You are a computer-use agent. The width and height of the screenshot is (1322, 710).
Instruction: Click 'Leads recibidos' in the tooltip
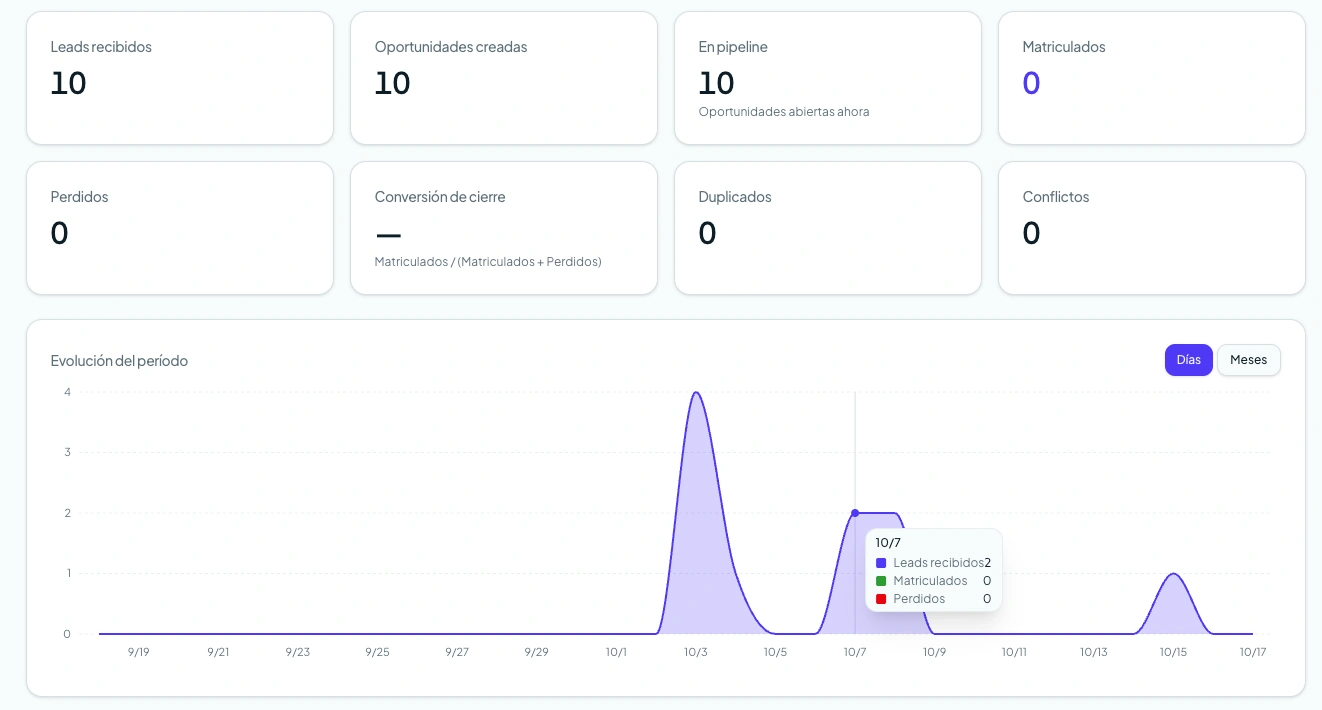[x=938, y=563]
